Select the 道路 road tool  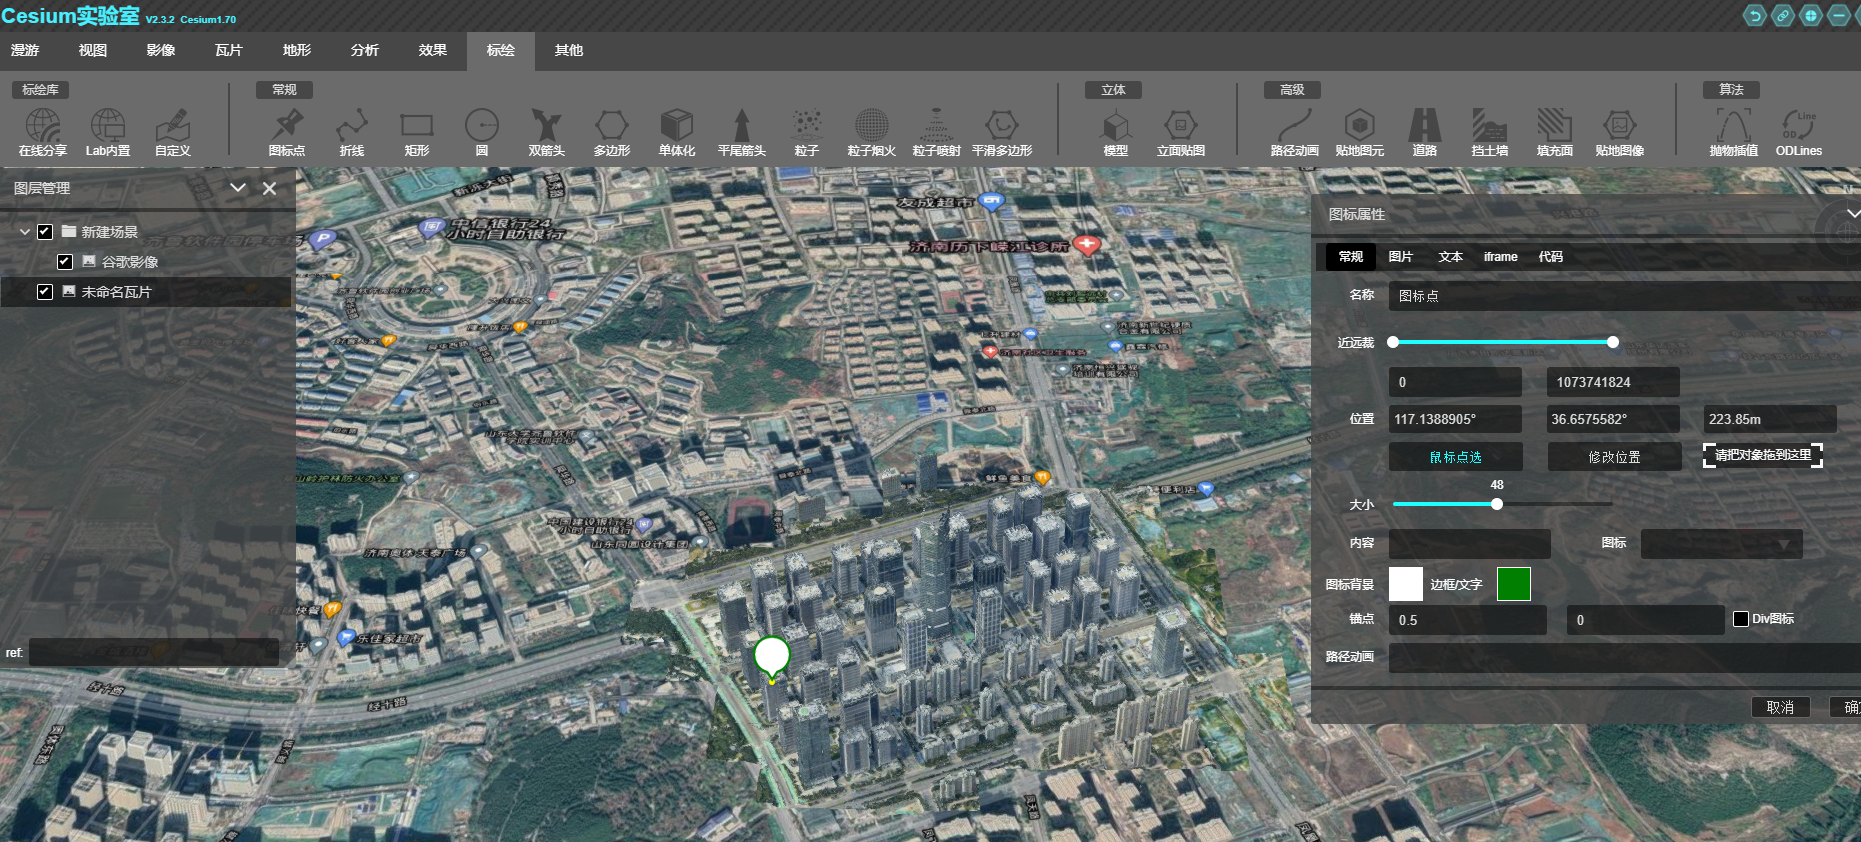[1425, 133]
